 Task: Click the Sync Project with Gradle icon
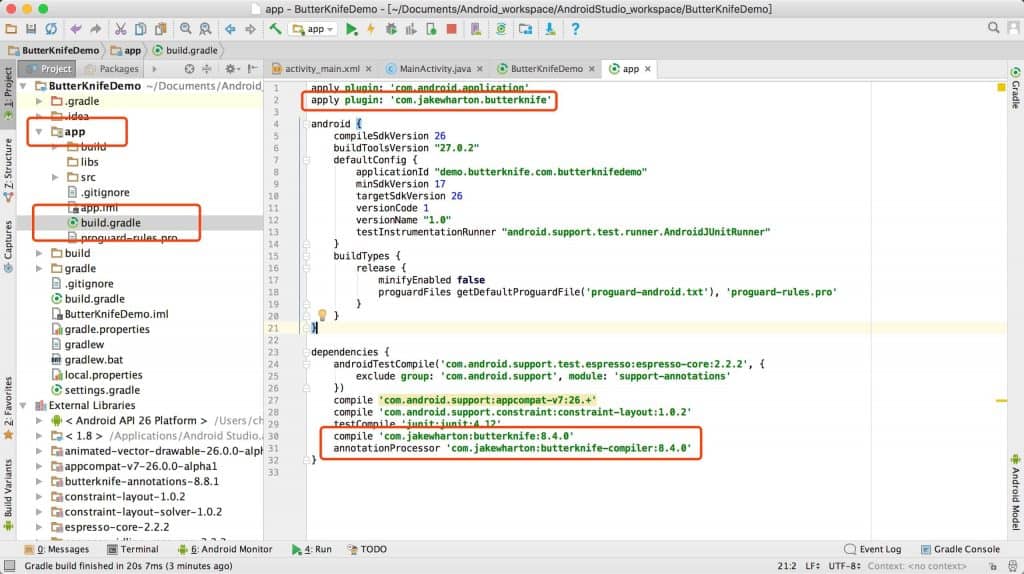tap(501, 29)
